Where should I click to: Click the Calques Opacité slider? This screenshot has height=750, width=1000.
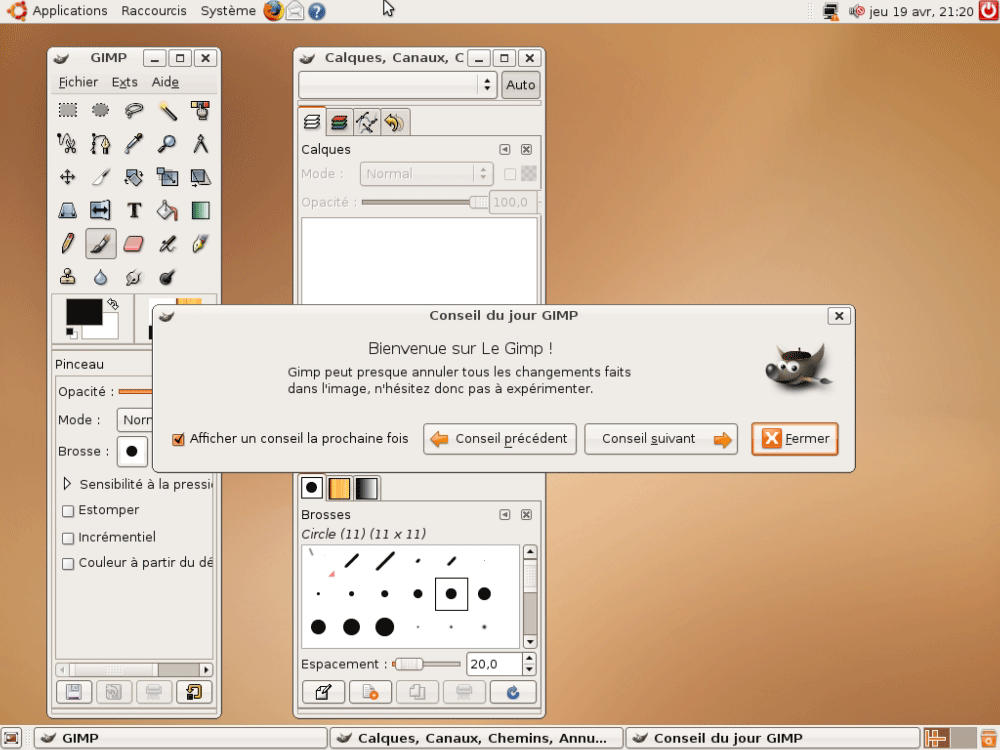[x=425, y=202]
